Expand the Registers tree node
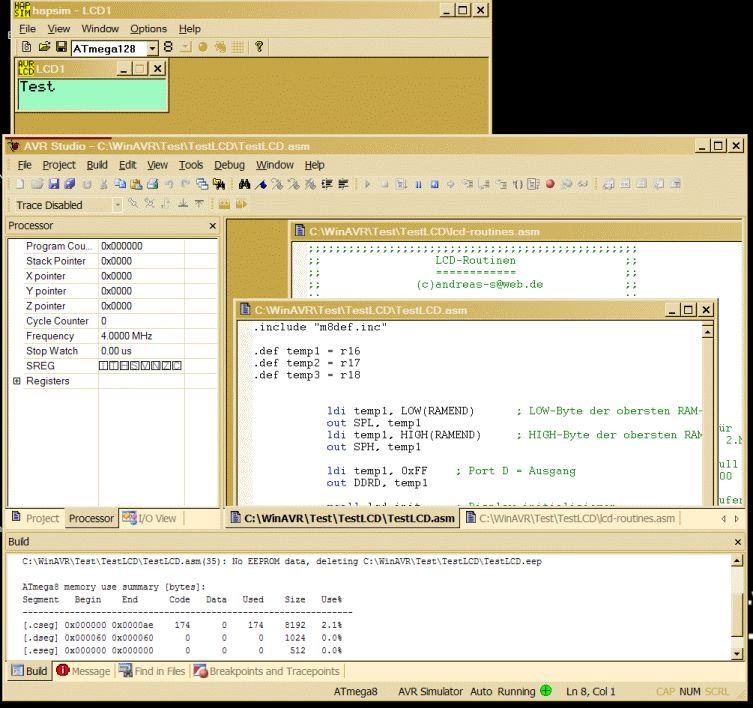753x708 pixels. (16, 381)
